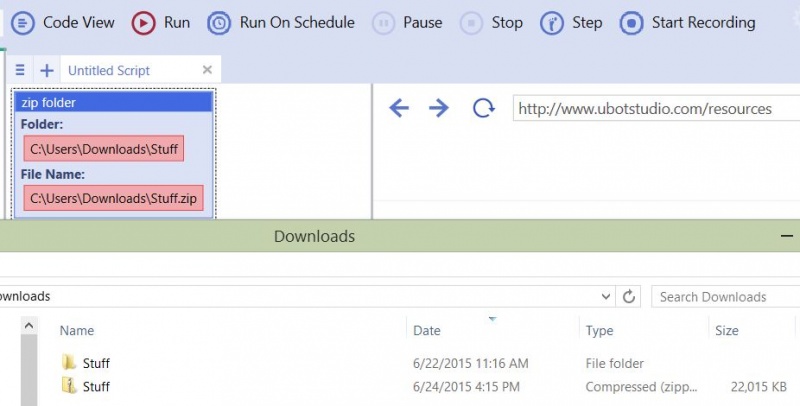Sort files by Date column
Screen dimensions: 800x406
[427, 331]
